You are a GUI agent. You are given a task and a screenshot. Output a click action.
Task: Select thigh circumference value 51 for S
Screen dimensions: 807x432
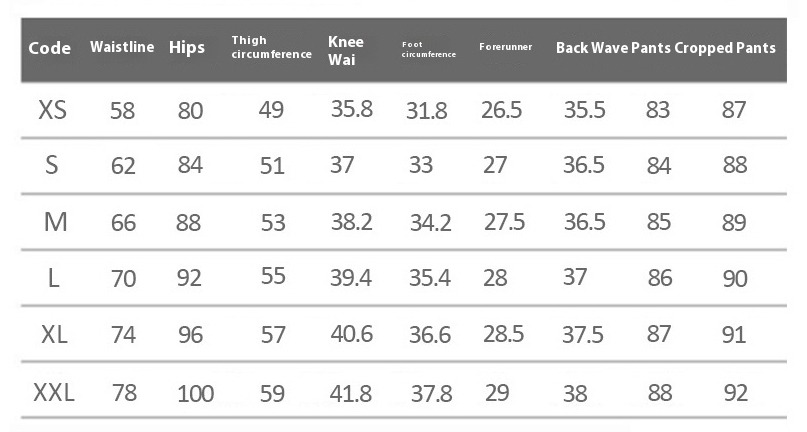tap(272, 166)
